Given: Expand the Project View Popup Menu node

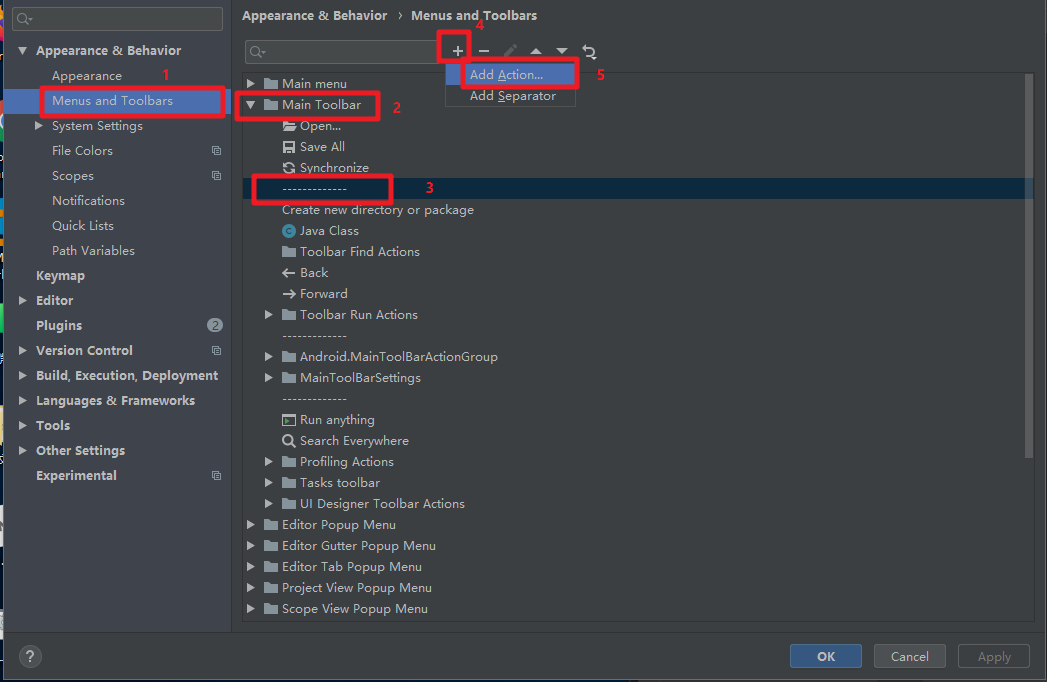Looking at the screenshot, I should point(250,588).
